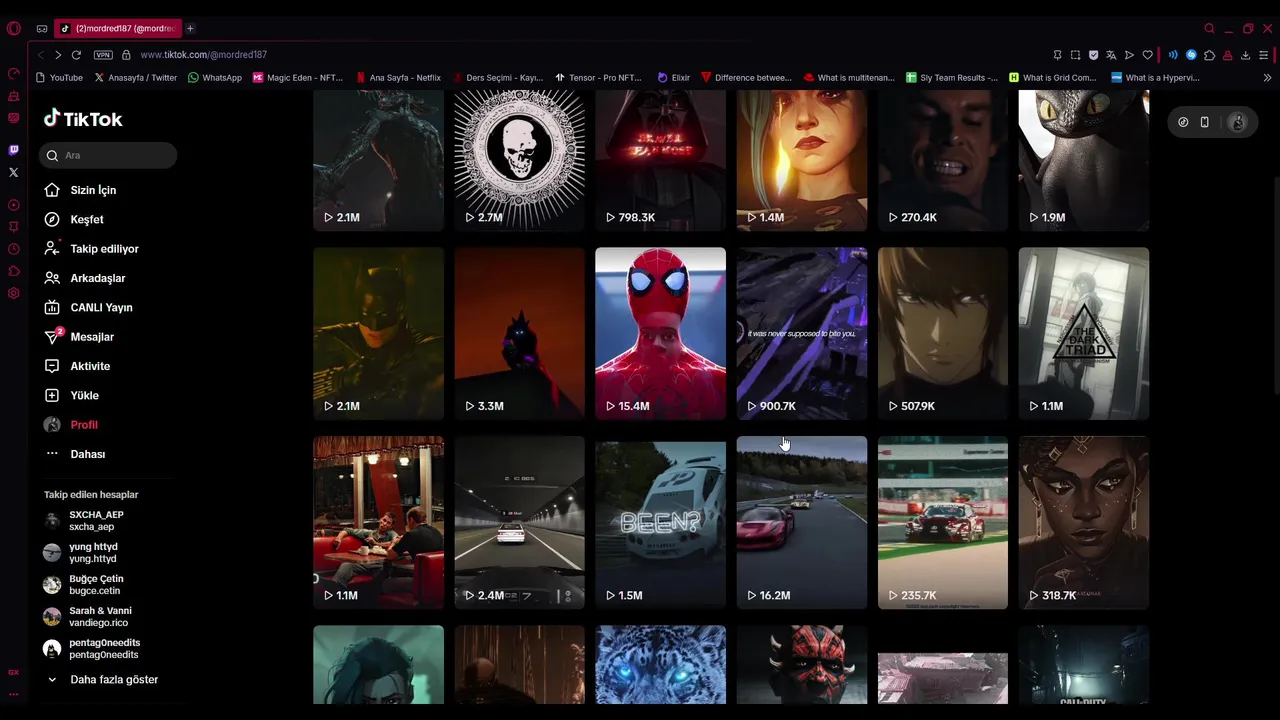Screen dimensions: 1280x720
Task: Take a snapshot with capture icon
Action: coord(1075,55)
